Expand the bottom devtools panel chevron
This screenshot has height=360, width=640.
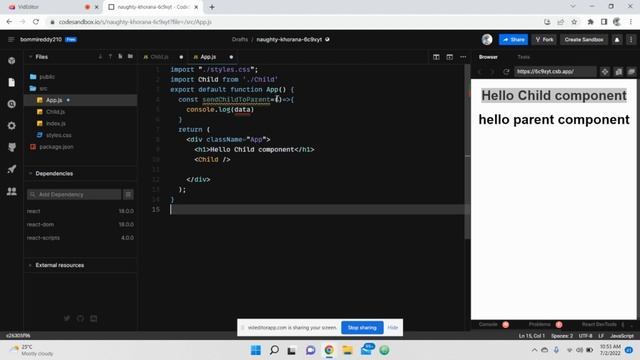[632, 325]
